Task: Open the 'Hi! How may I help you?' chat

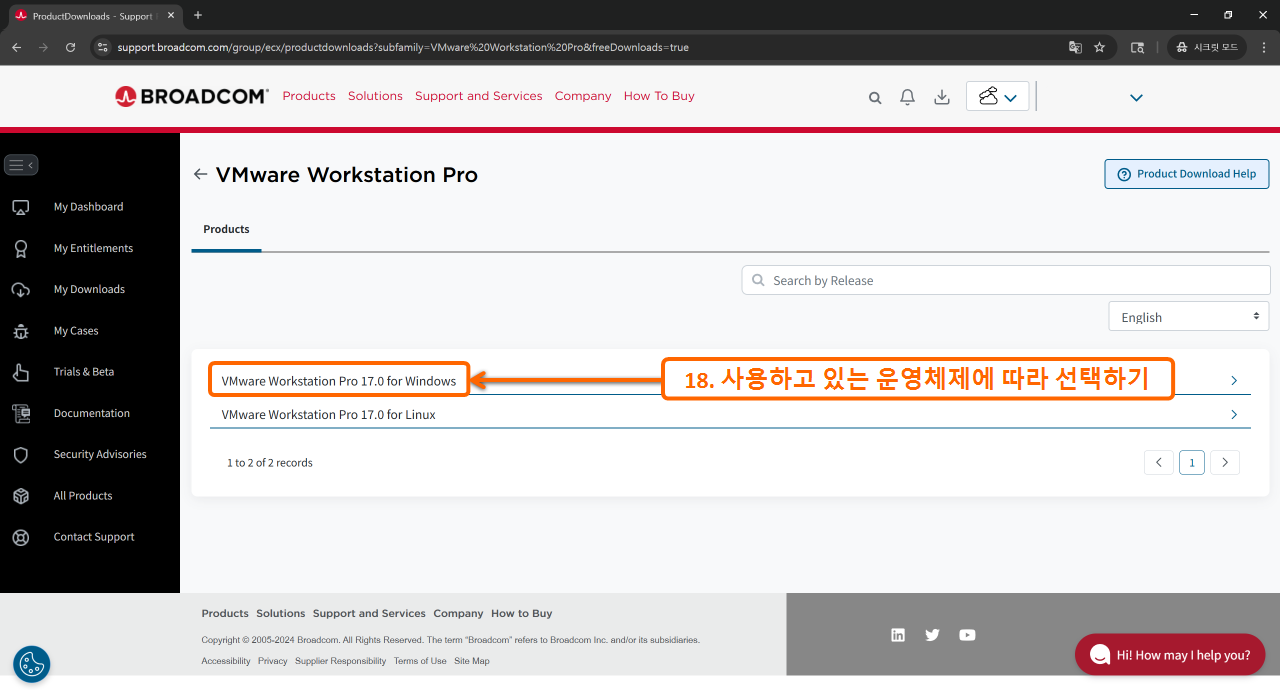Action: pyautogui.click(x=1170, y=655)
